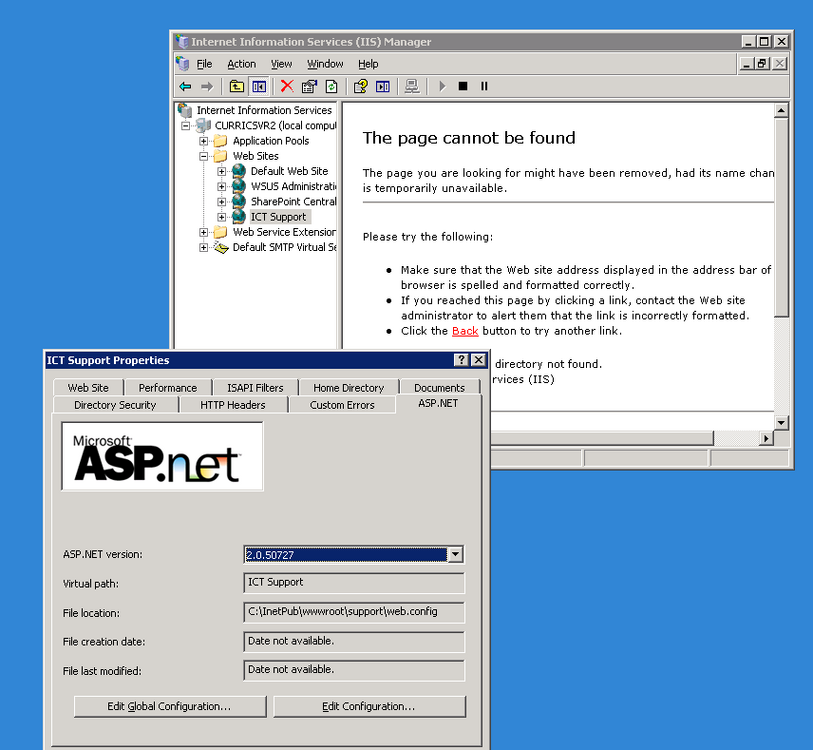
Task: Click the Default Web Site globe icon
Action: [239, 171]
